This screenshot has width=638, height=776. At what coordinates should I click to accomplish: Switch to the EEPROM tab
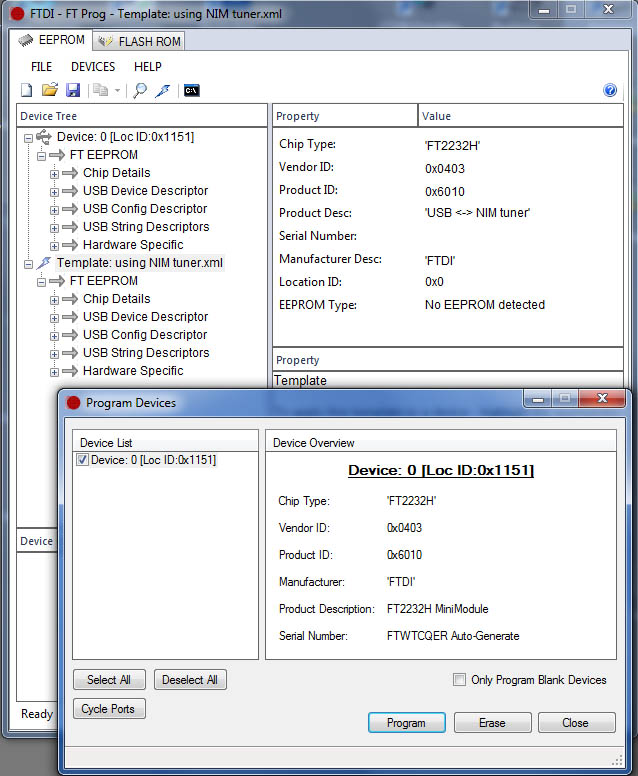pos(51,40)
